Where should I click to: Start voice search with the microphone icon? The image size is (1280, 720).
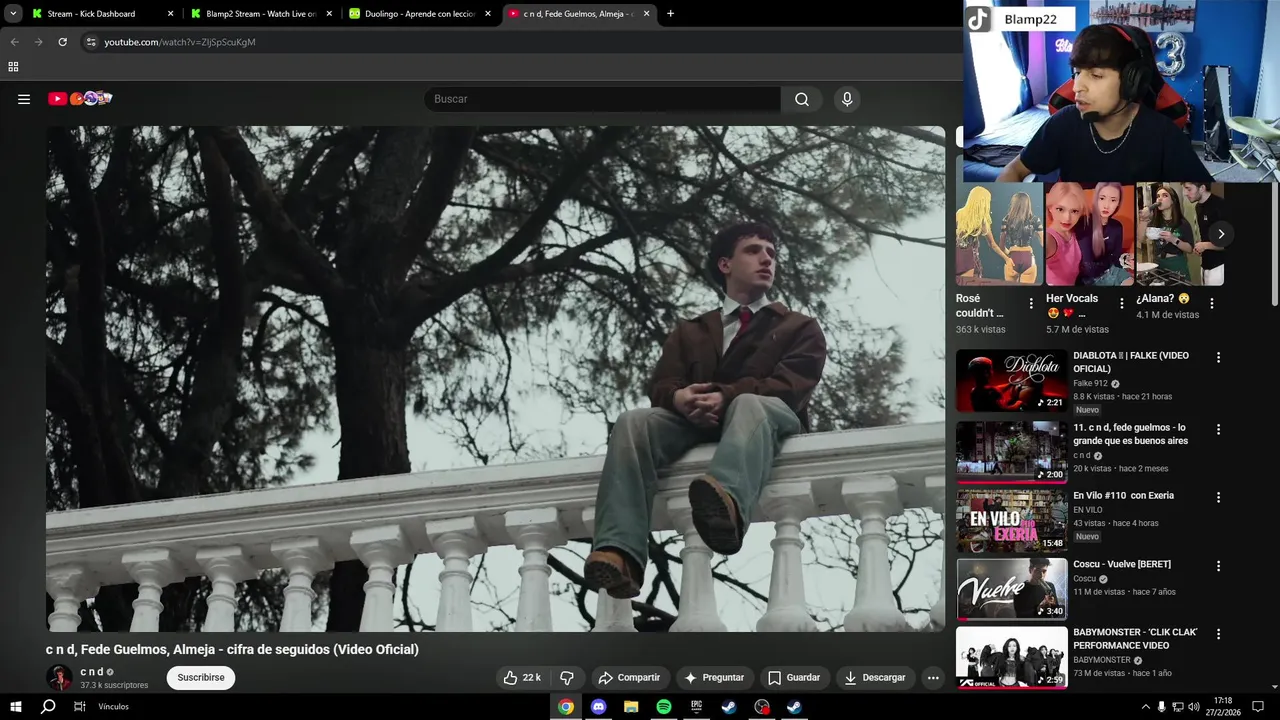(847, 99)
